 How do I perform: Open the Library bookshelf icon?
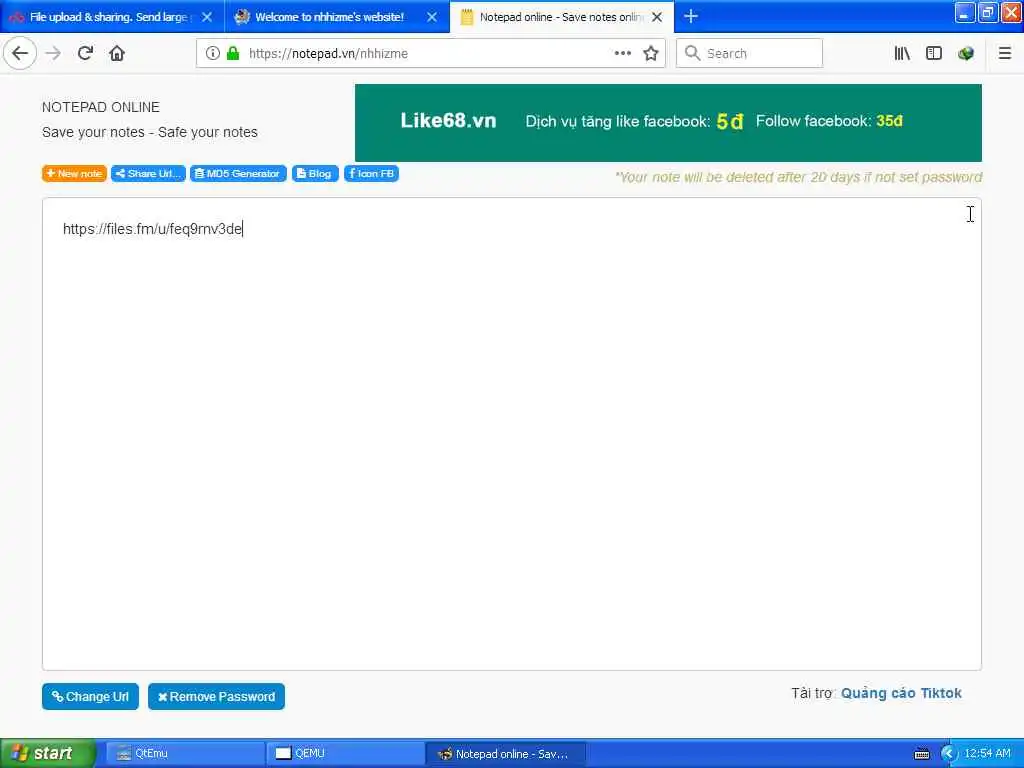902,53
